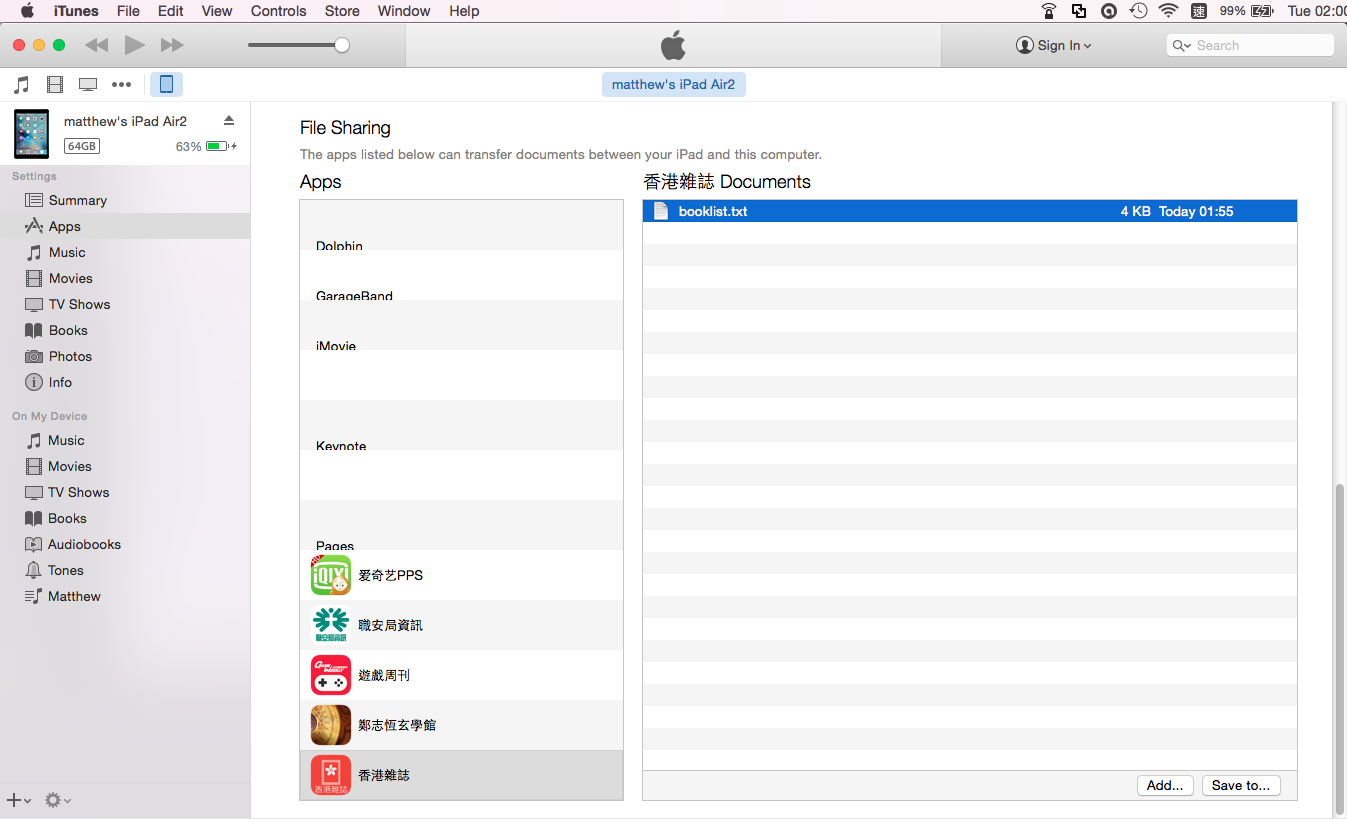This screenshot has width=1347, height=822.
Task: Click the iPad thumbnail in the sidebar
Action: (x=31, y=134)
